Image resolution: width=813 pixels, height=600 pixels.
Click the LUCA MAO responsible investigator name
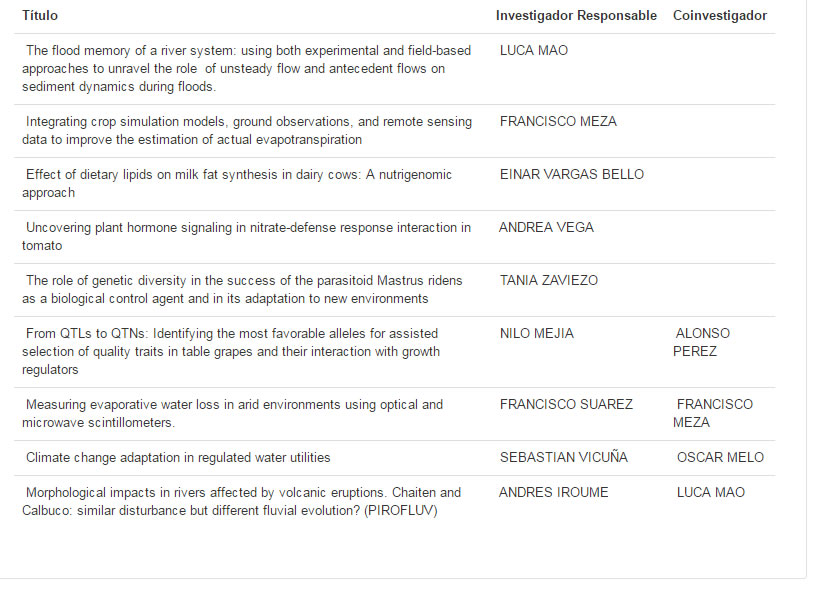coord(534,50)
